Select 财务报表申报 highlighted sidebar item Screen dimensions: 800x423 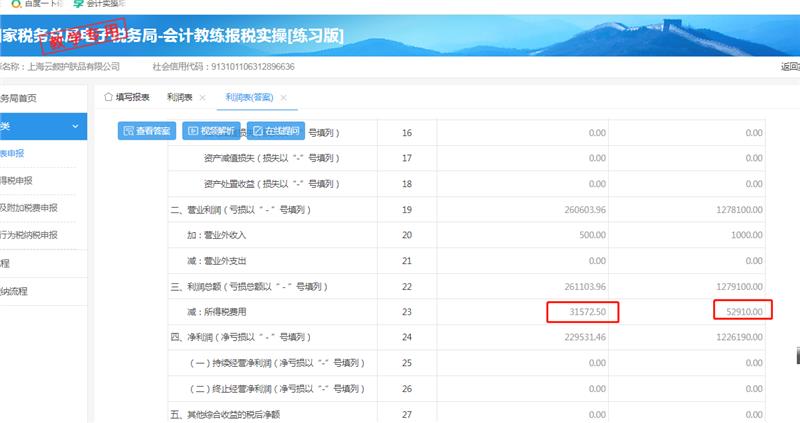[x=13, y=153]
